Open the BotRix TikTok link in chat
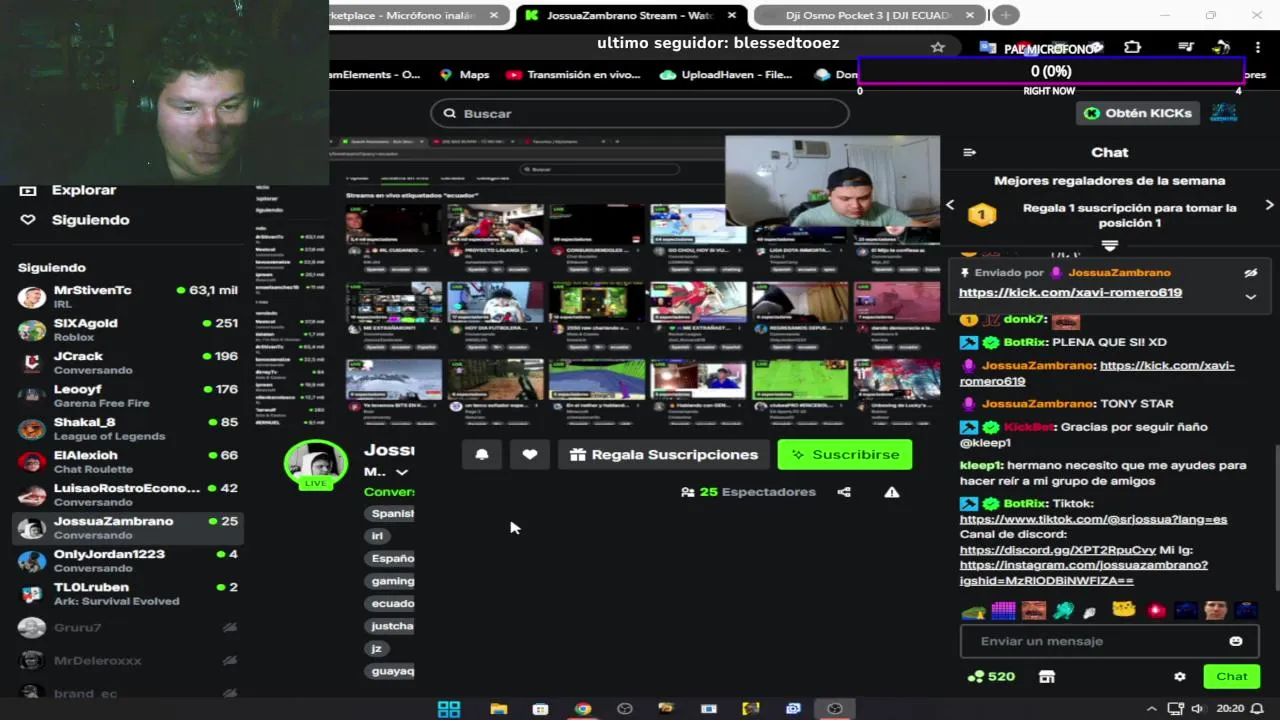Screen dimensions: 1280x720 1093,520
